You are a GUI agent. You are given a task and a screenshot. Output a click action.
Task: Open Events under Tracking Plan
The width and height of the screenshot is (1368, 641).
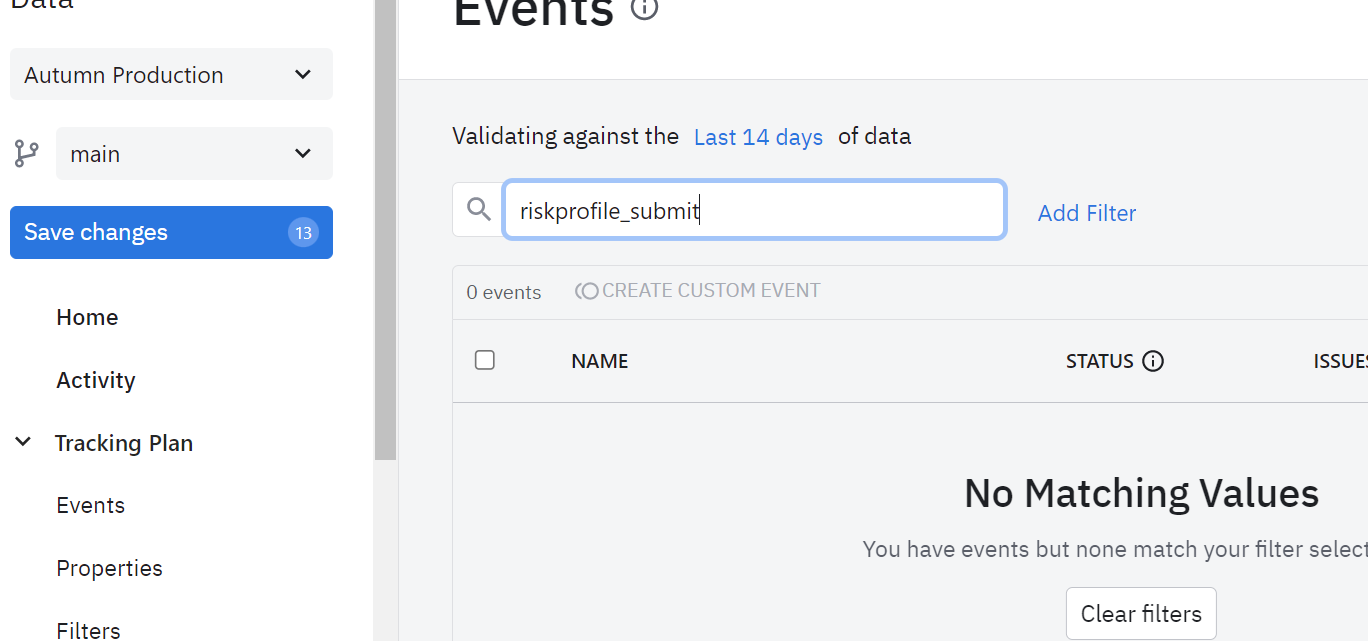tap(91, 505)
